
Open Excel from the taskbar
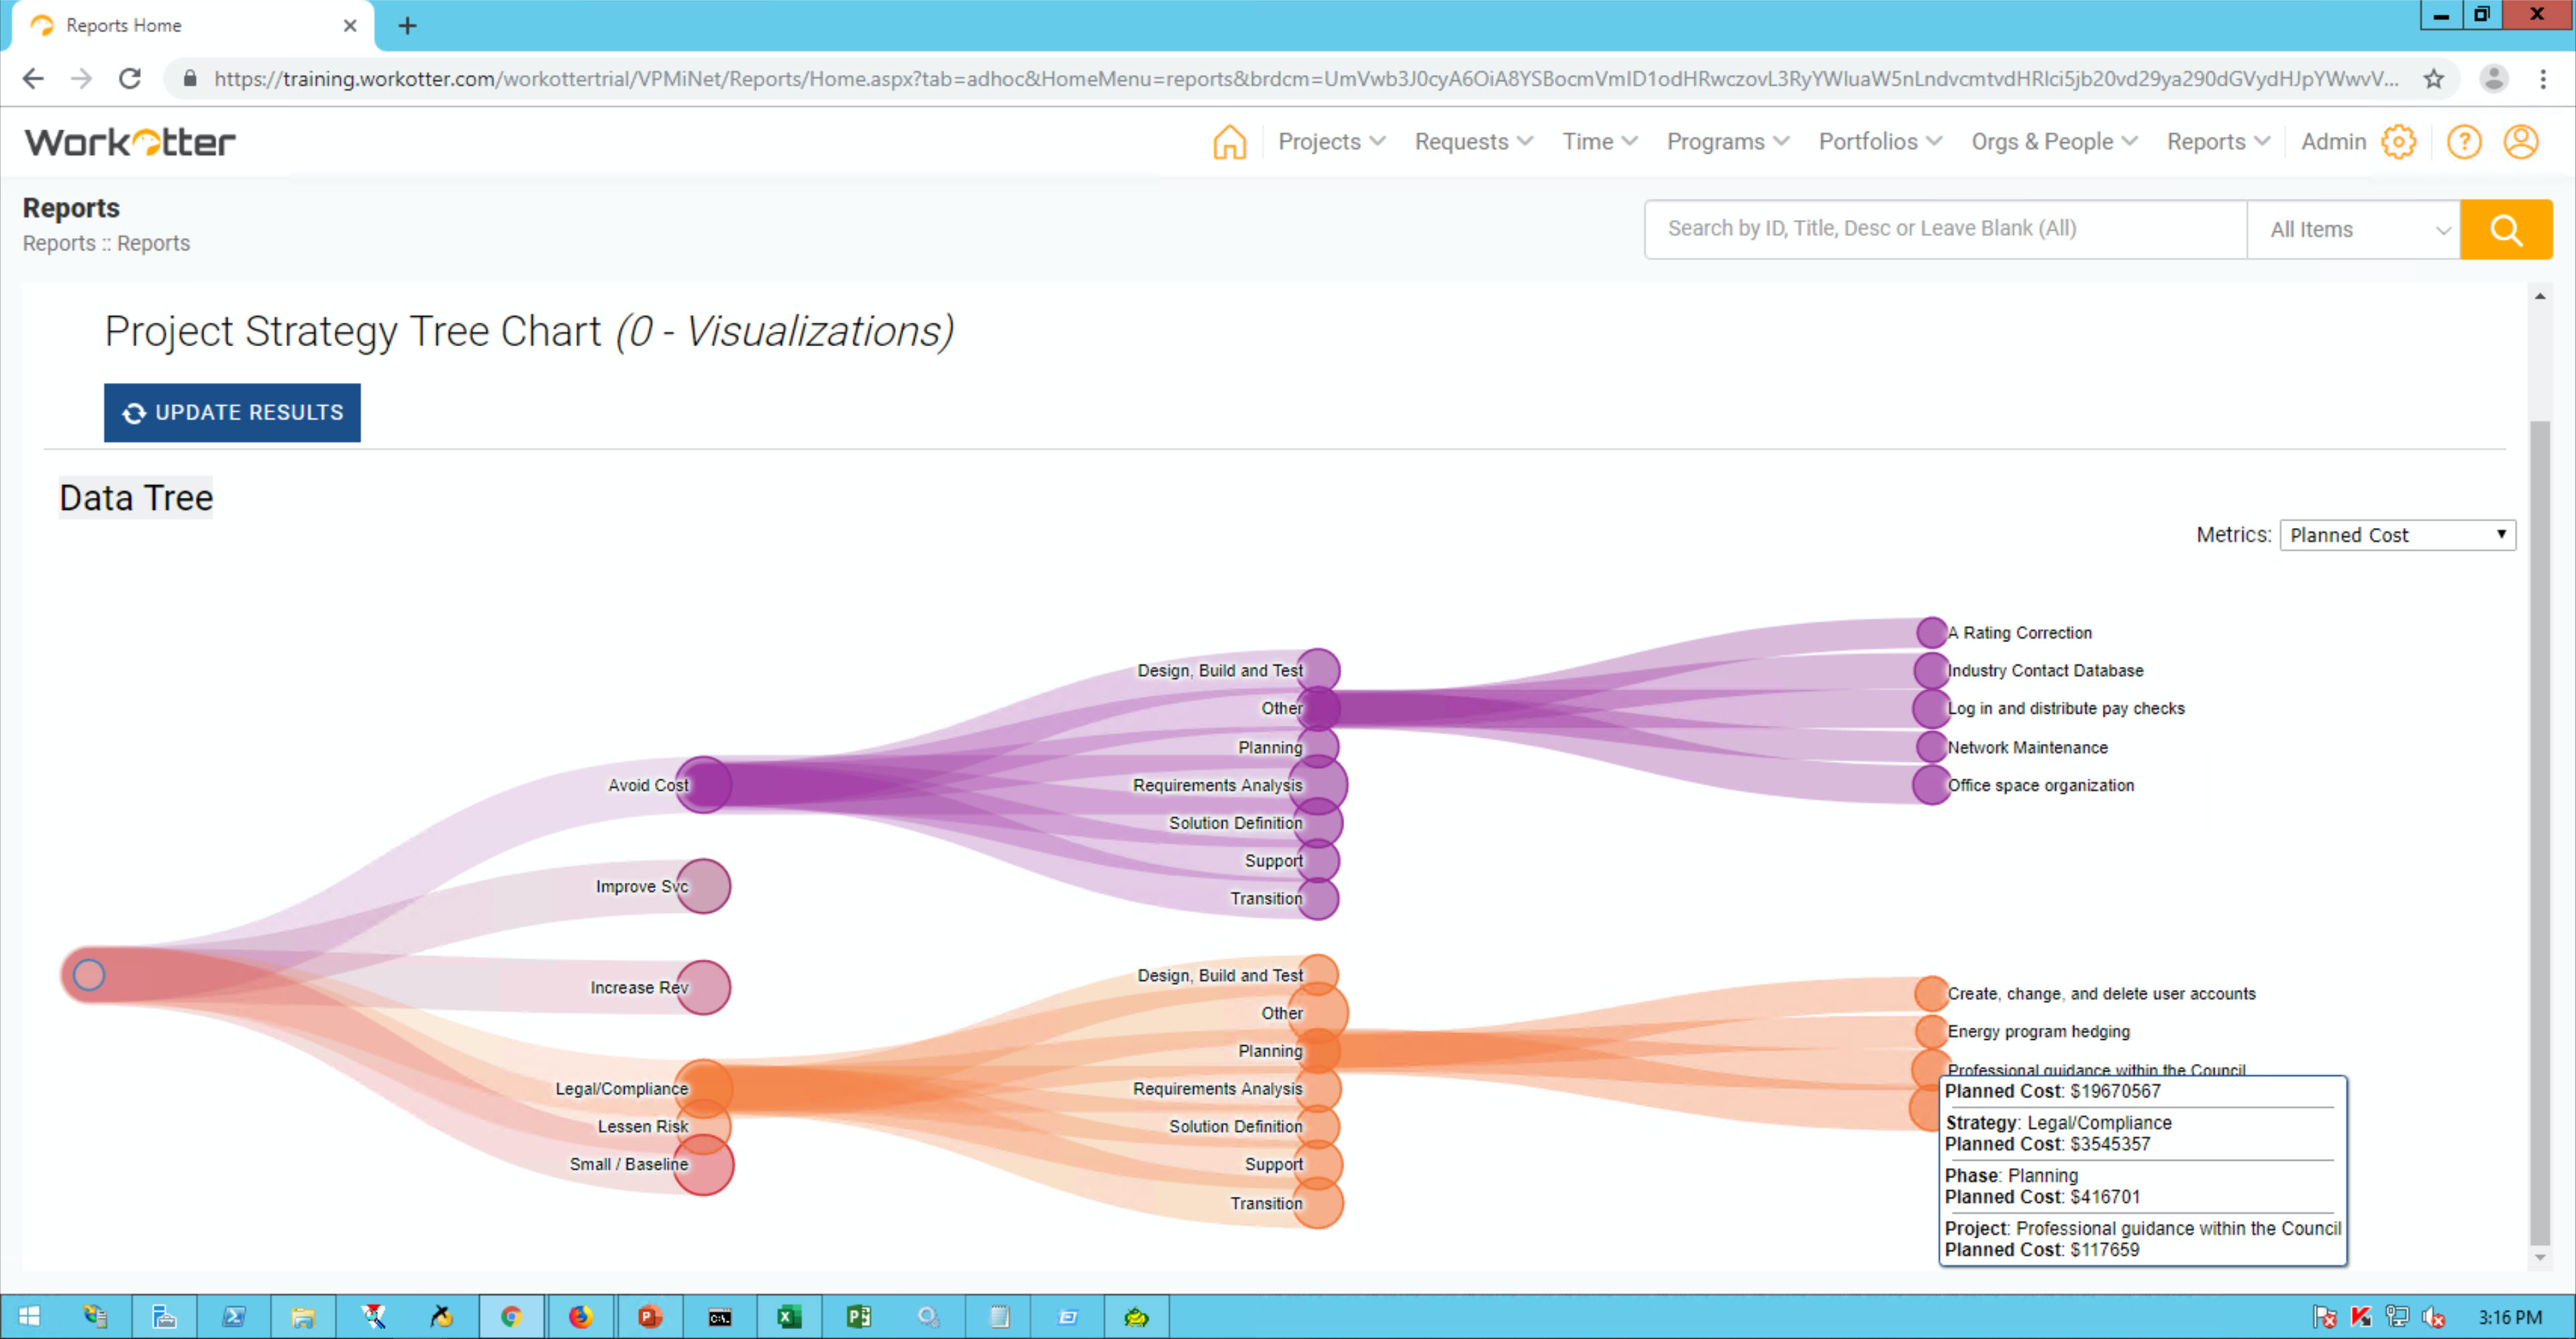click(x=789, y=1316)
